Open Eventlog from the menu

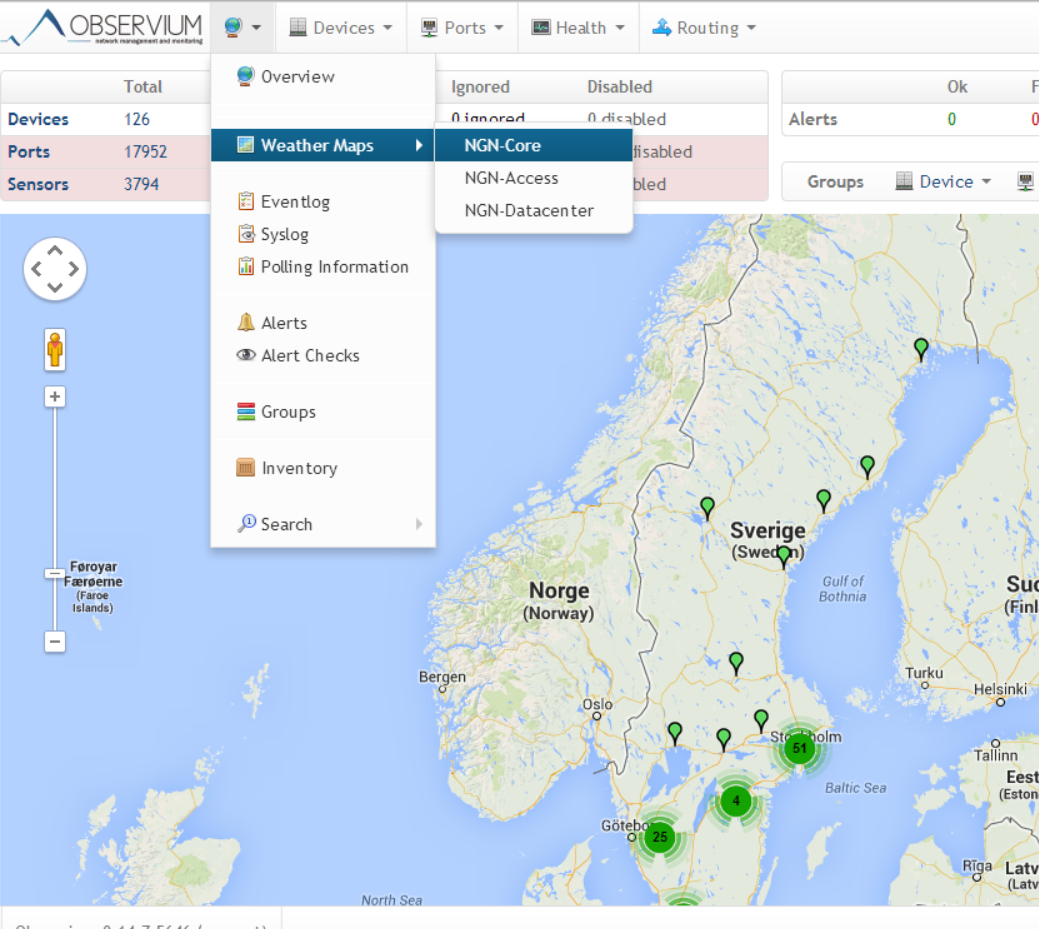pos(323,201)
